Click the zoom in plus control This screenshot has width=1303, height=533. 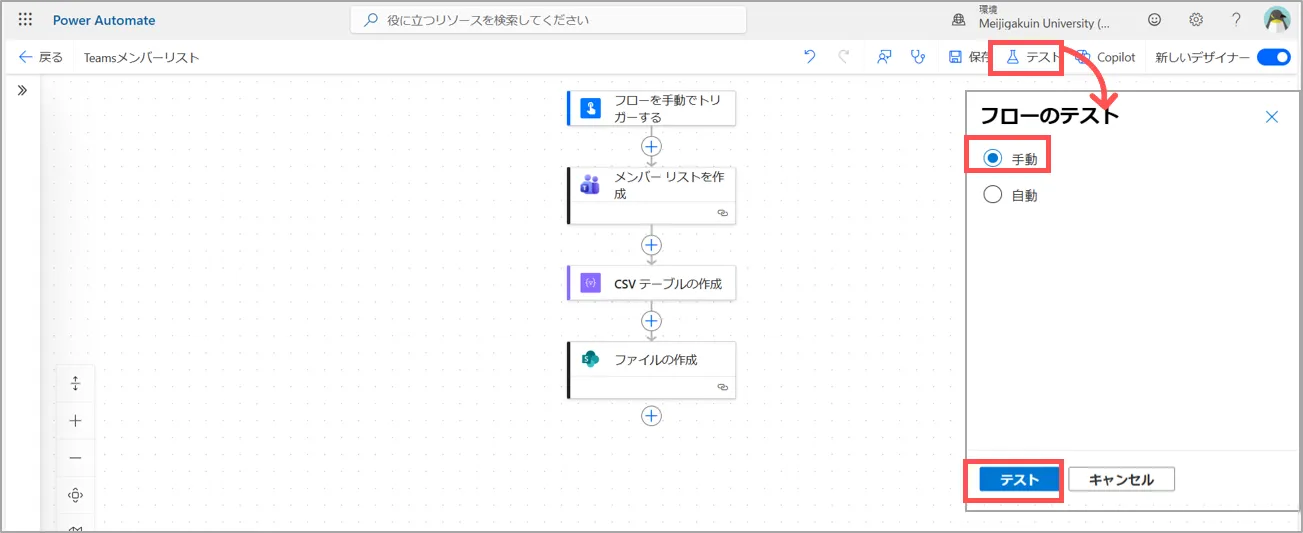pyautogui.click(x=75, y=421)
